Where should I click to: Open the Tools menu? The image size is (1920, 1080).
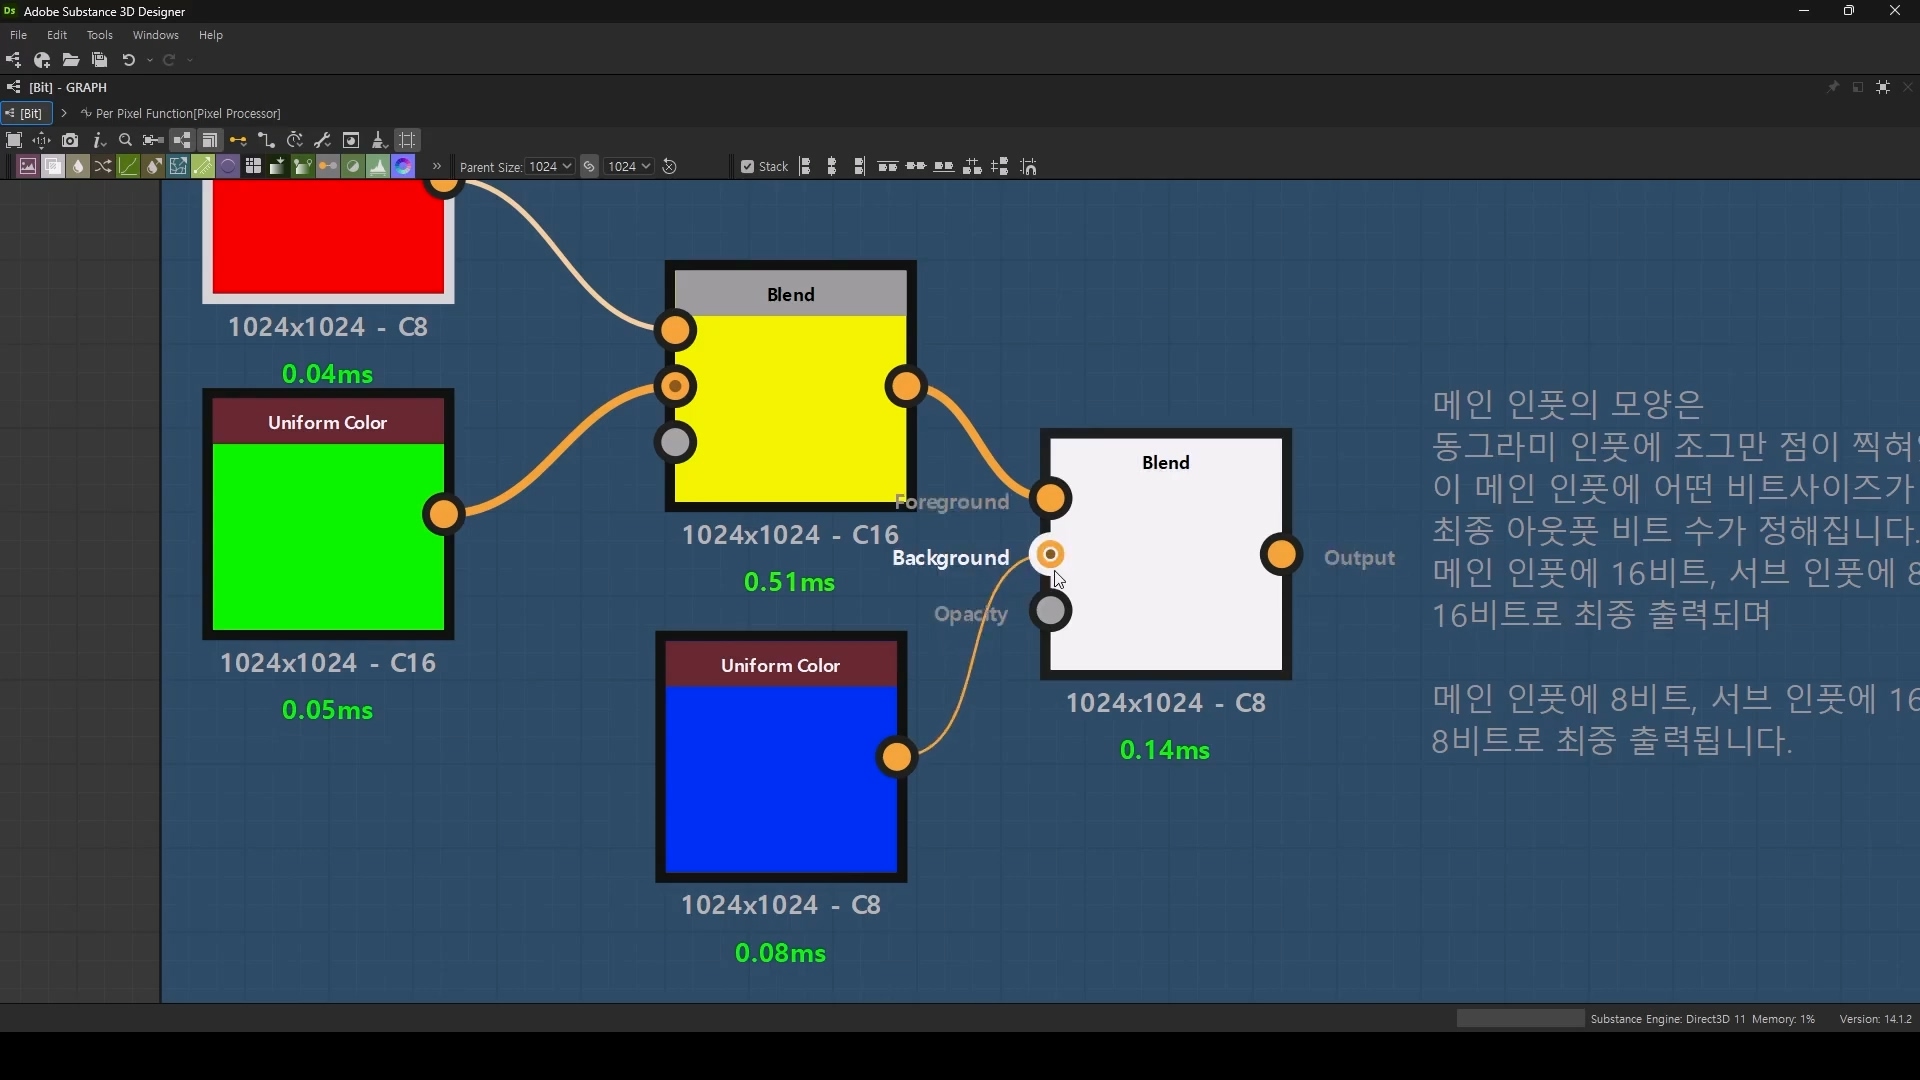click(x=99, y=35)
